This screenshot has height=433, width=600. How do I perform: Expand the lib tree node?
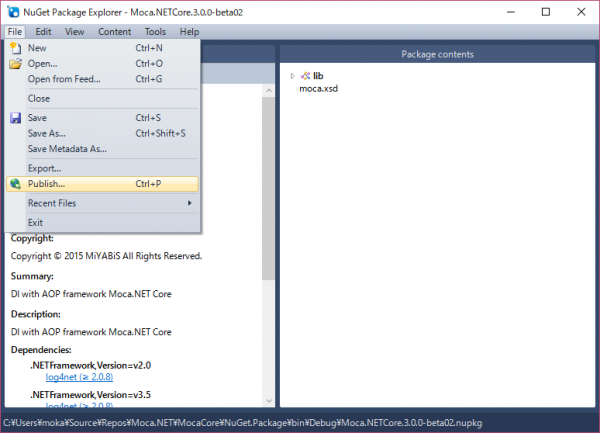click(292, 76)
